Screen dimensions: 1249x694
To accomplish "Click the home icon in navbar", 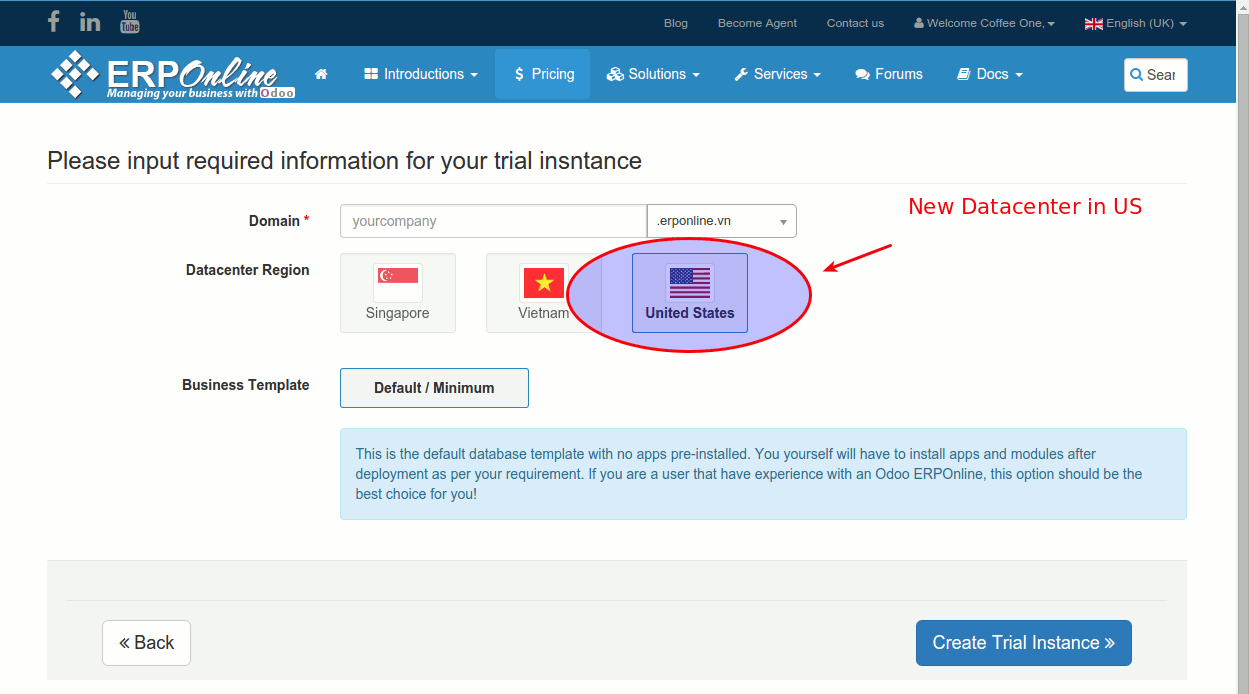I will (321, 74).
